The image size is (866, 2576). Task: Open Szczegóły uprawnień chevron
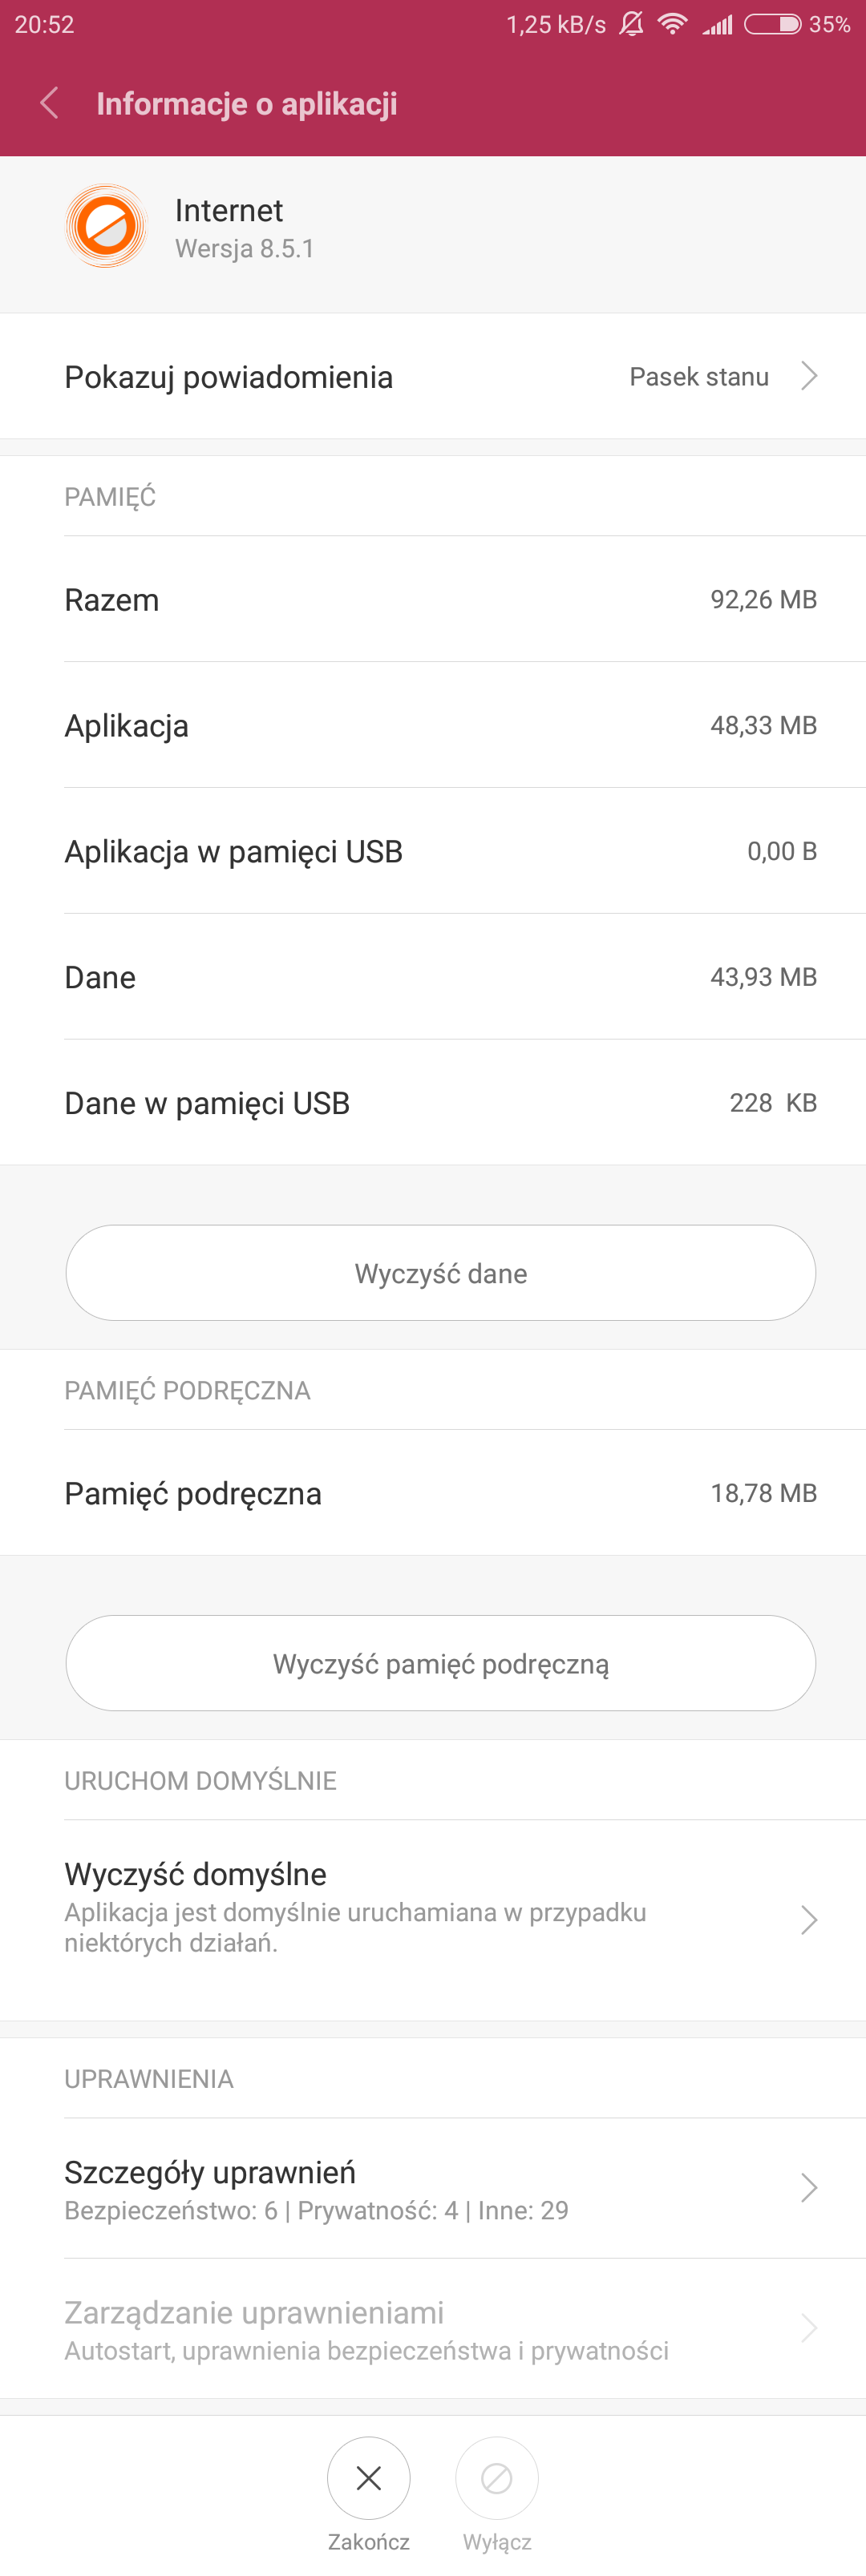pyautogui.click(x=809, y=2187)
